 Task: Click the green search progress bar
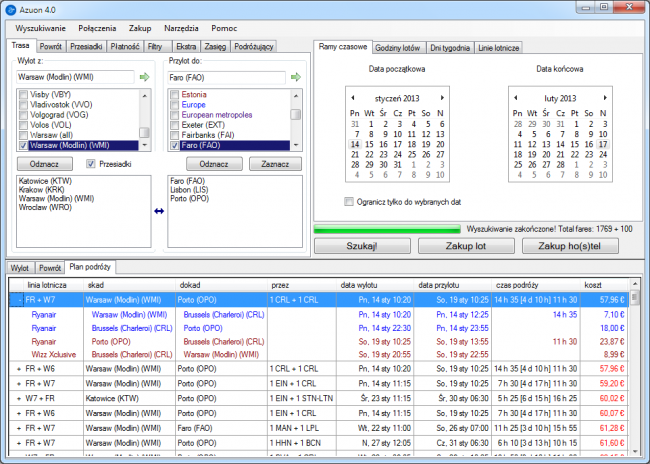(388, 229)
